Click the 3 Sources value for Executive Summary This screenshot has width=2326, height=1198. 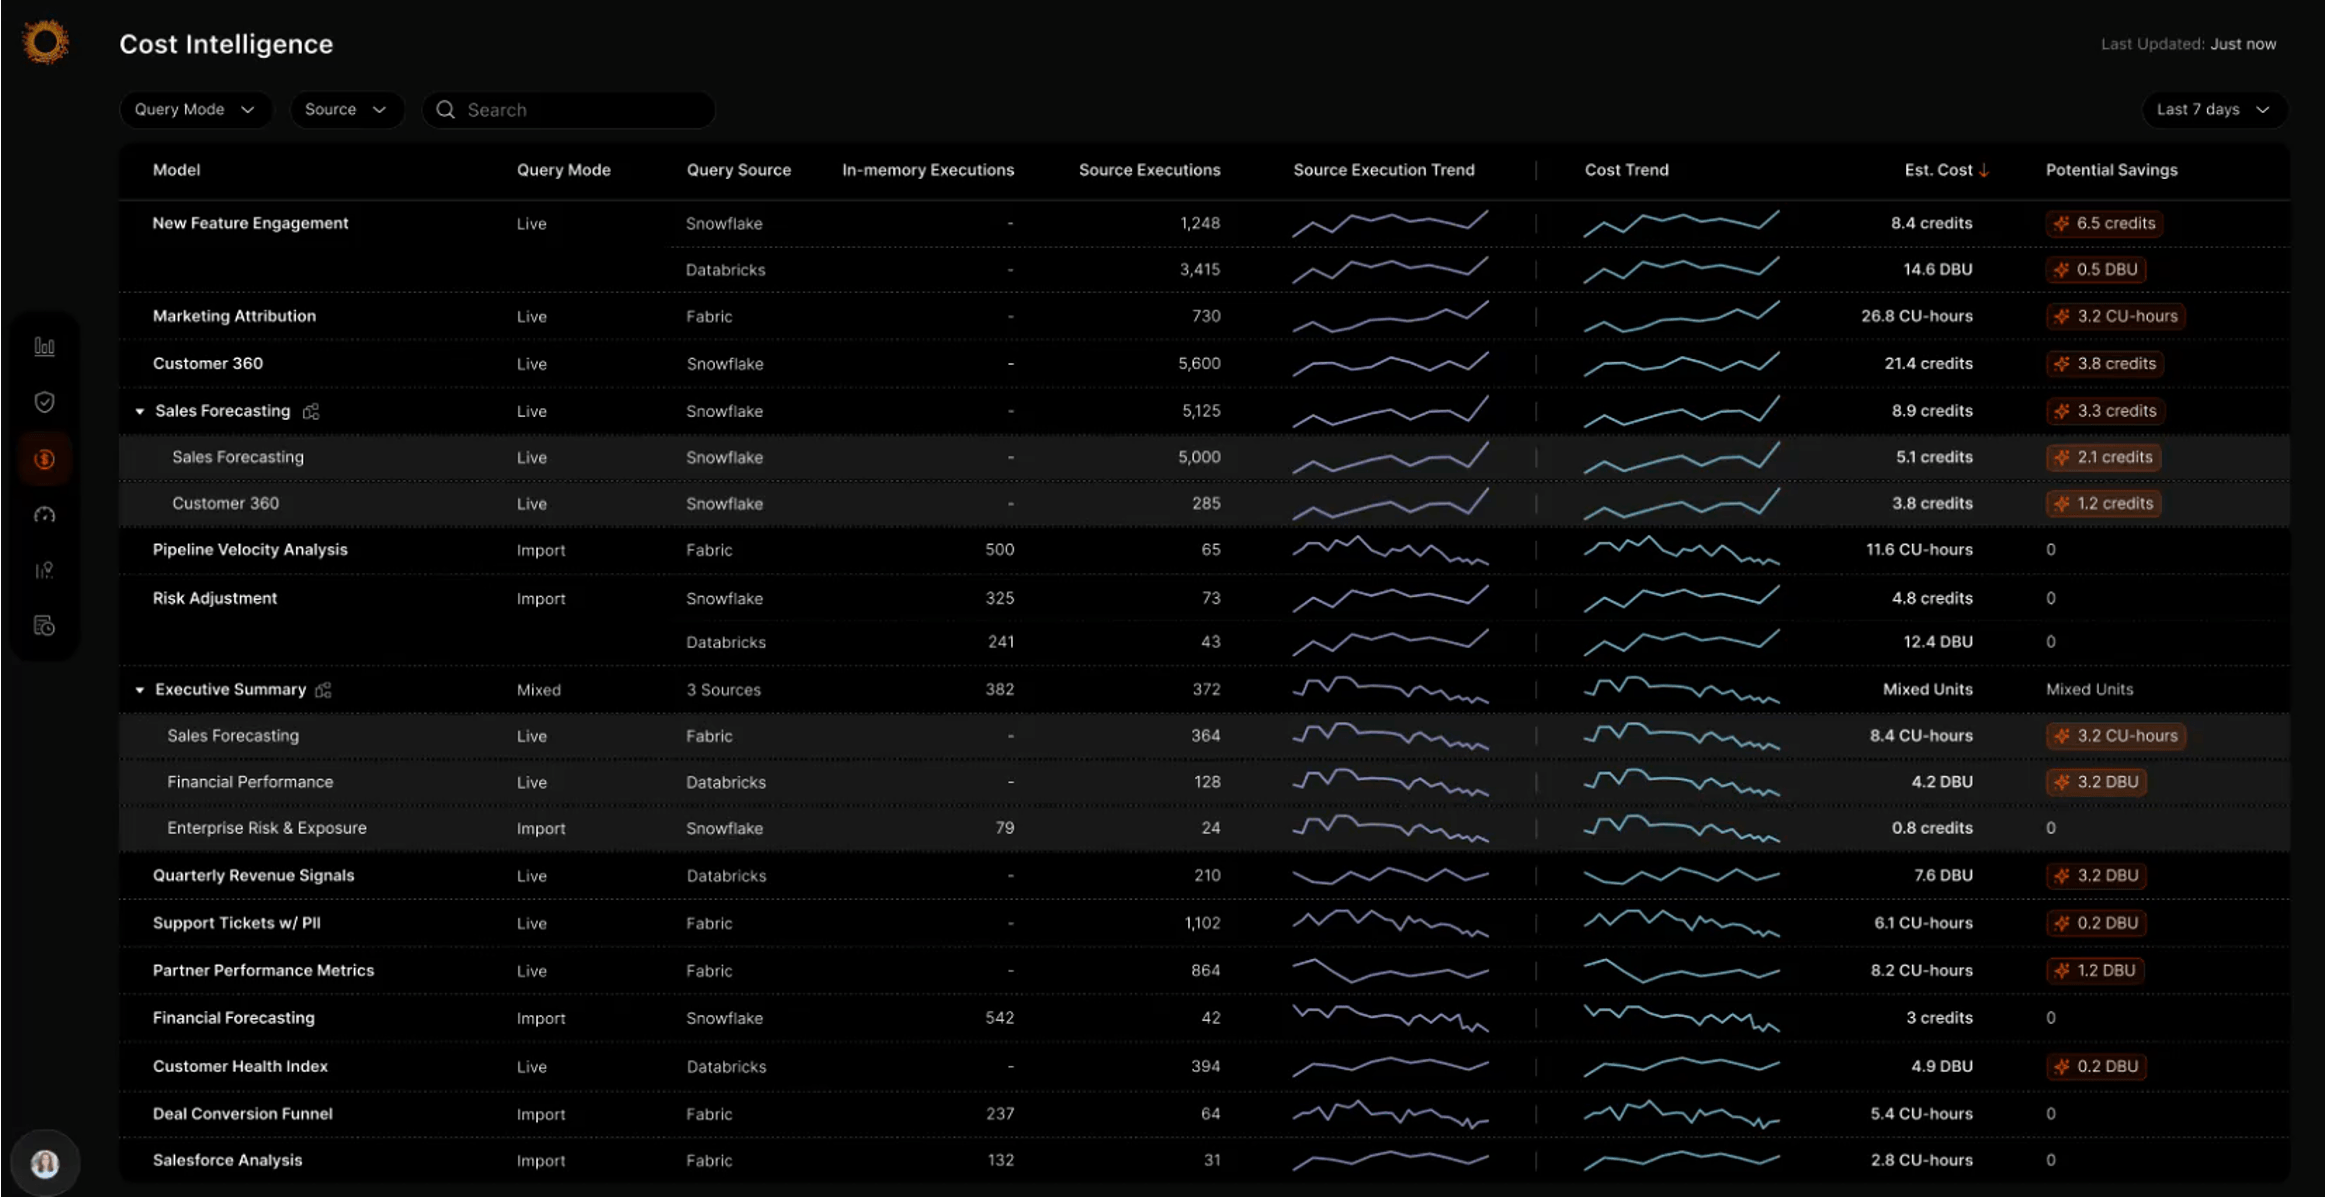tap(724, 690)
